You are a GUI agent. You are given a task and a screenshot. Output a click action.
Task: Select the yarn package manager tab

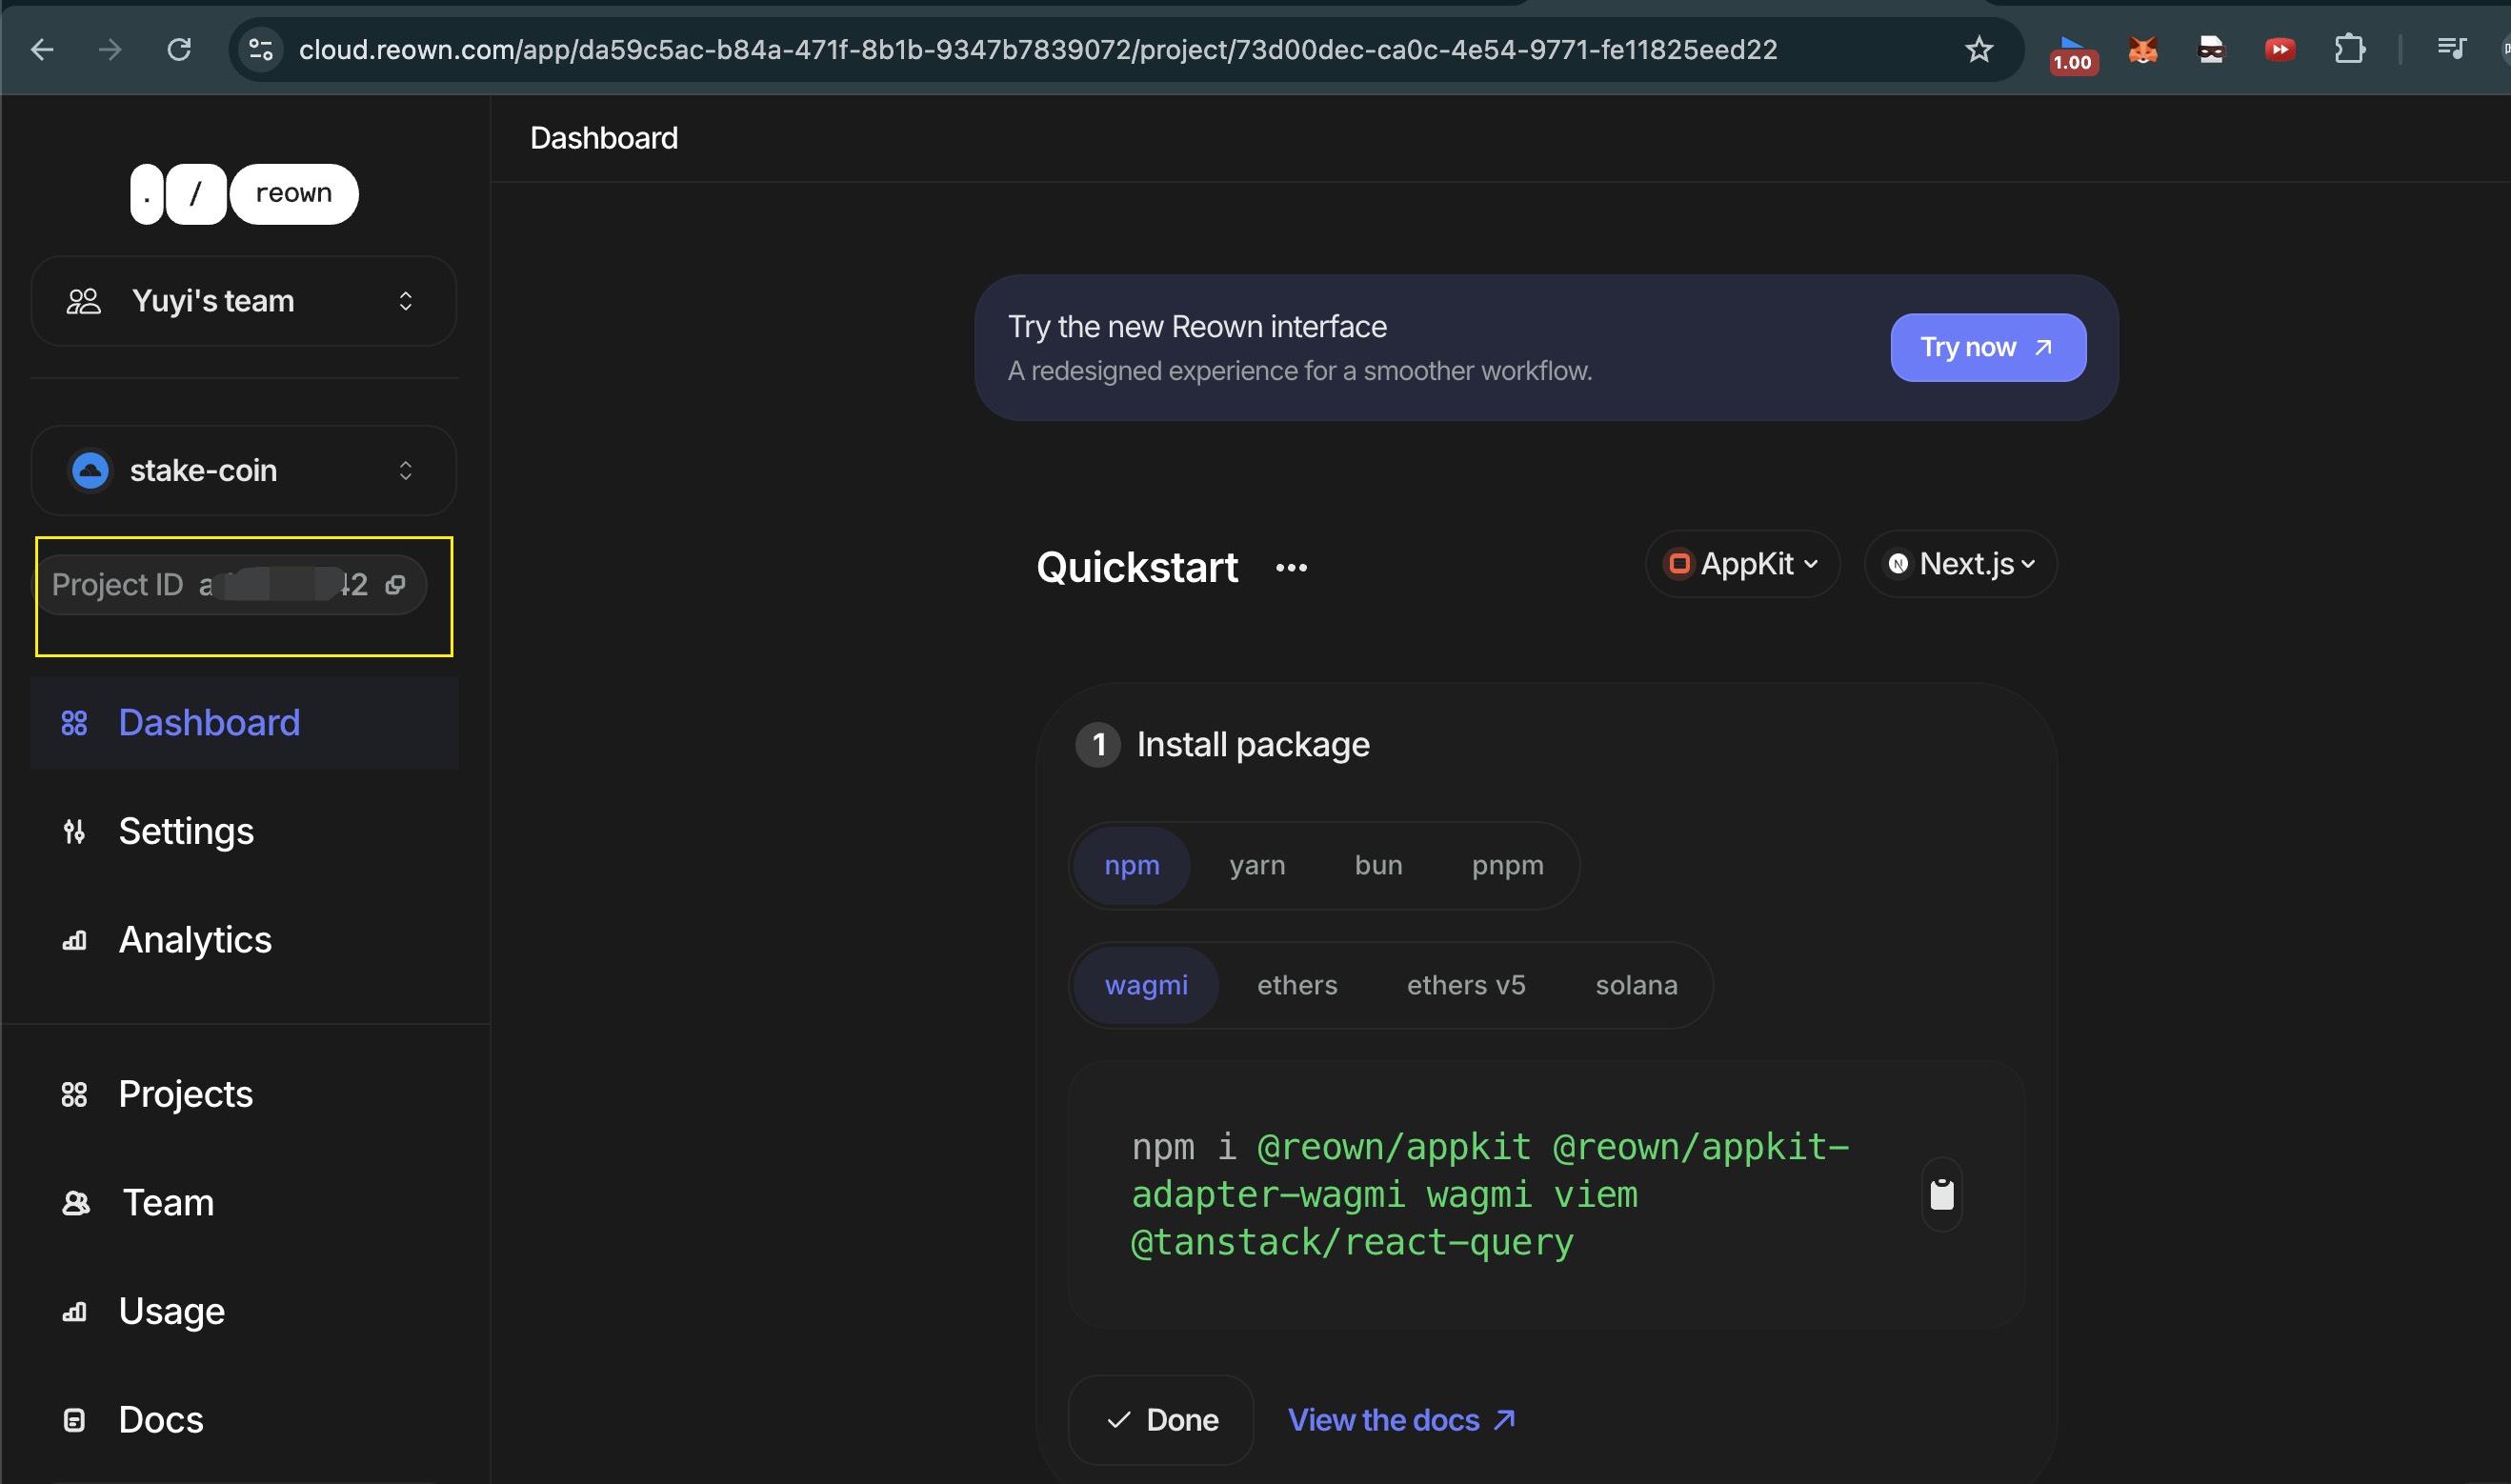[x=1257, y=865]
